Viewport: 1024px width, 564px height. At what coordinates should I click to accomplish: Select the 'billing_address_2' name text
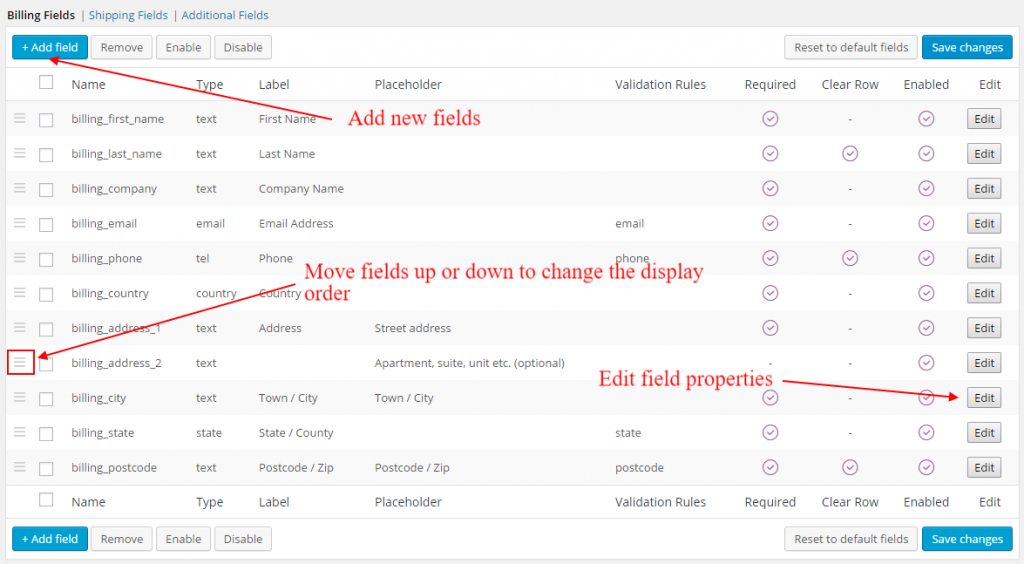pyautogui.click(x=116, y=363)
